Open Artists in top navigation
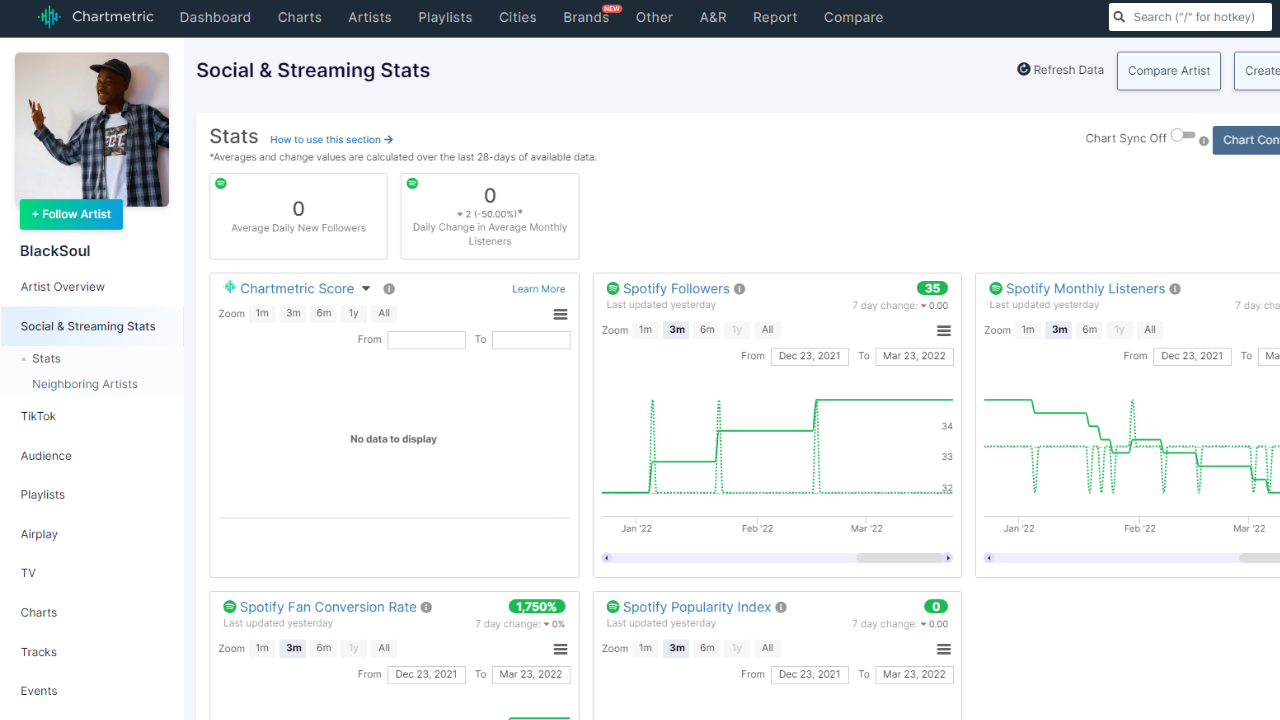This screenshot has width=1280, height=720. point(370,17)
